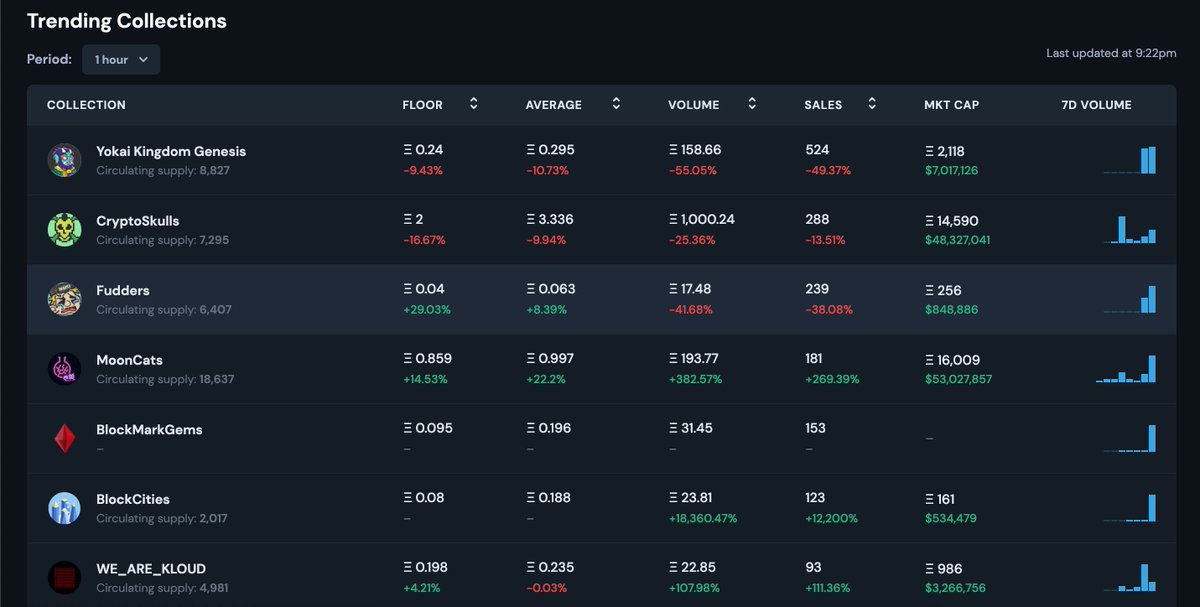The width and height of the screenshot is (1200, 607).
Task: Click the 7D VOLUME column header
Action: click(x=1097, y=105)
